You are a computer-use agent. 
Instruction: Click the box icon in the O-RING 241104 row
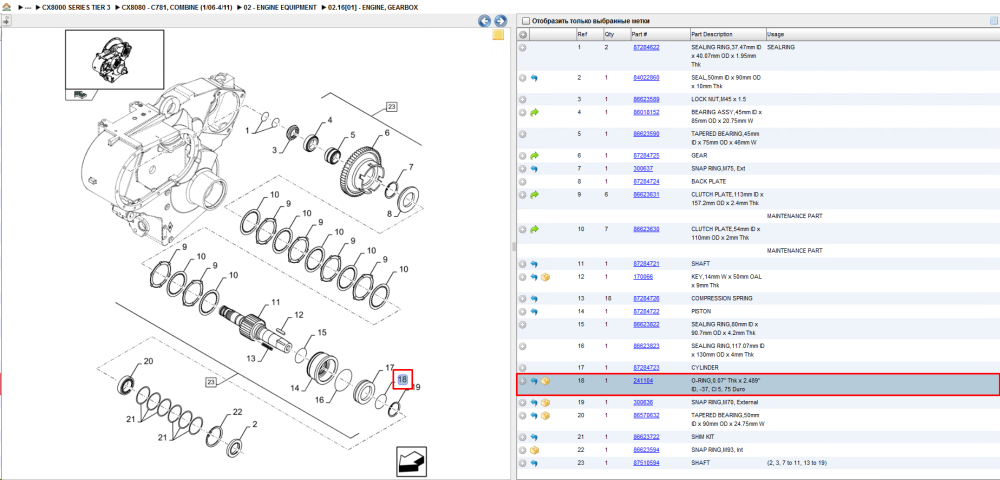pos(545,381)
